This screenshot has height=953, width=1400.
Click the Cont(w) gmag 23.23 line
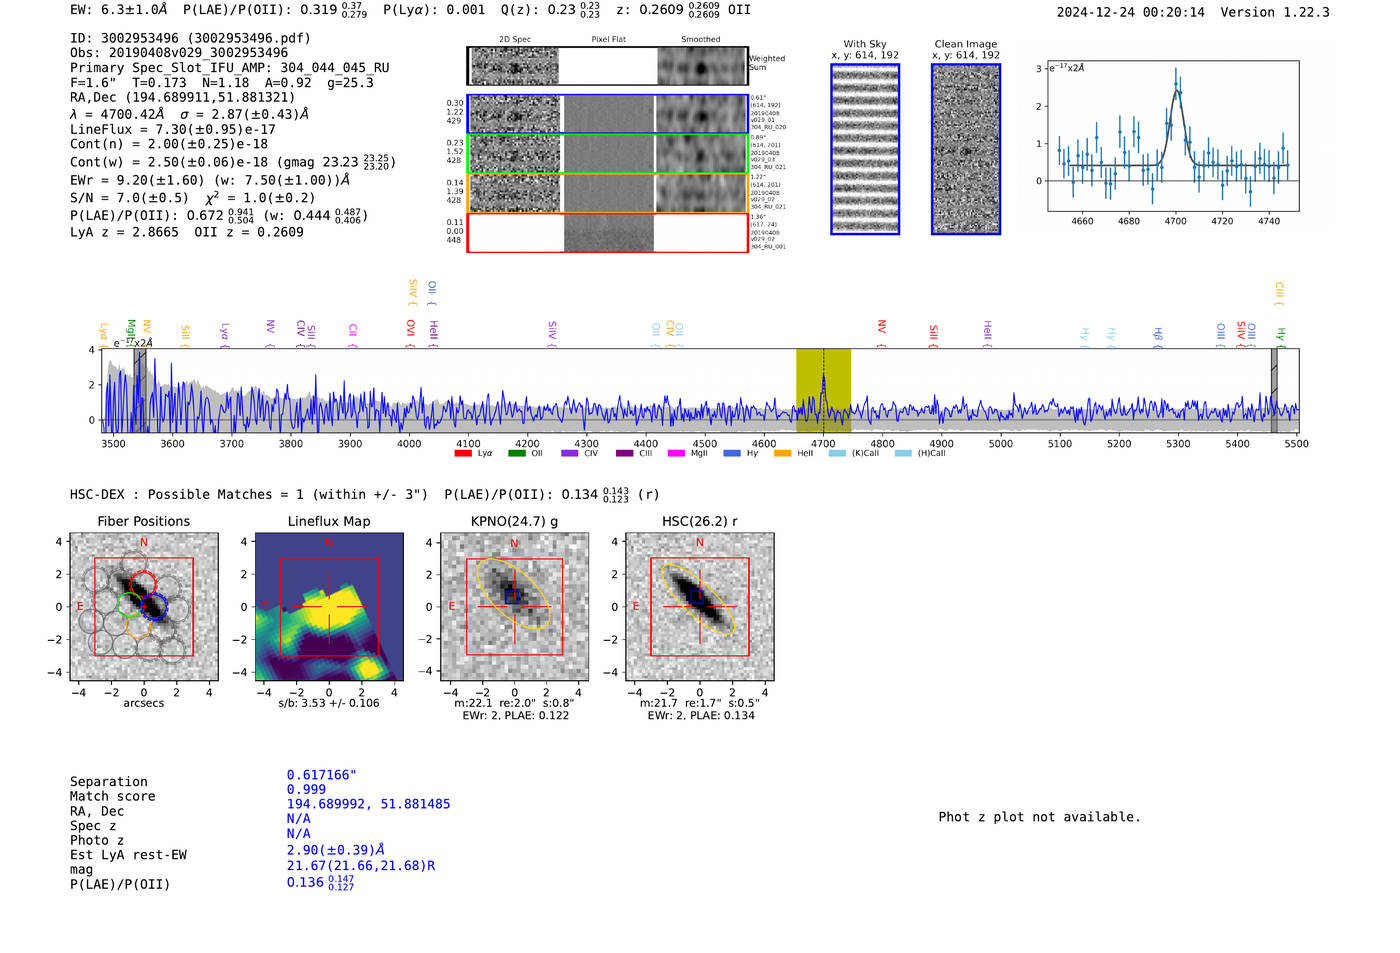tap(233, 161)
